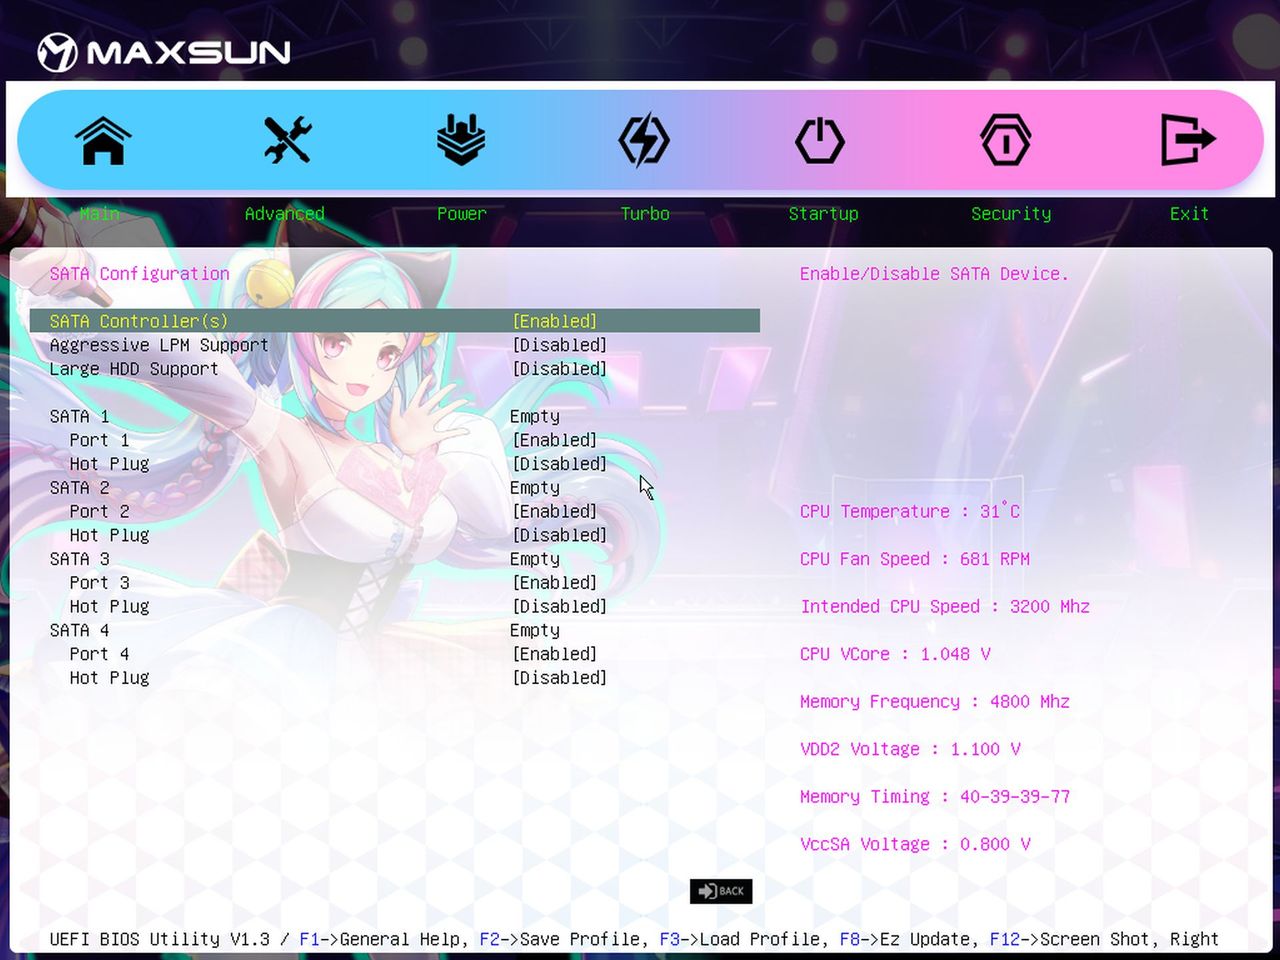Toggle Hot Plug value under SATA 2
The image size is (1280, 960).
pyautogui.click(x=560, y=535)
